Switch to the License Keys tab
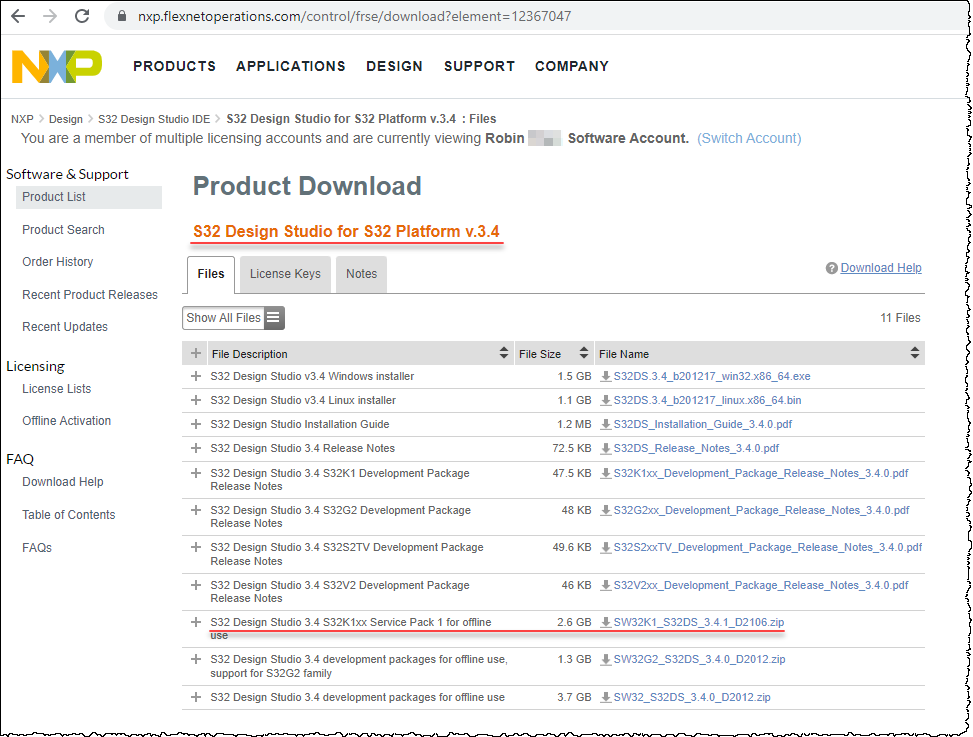Image resolution: width=973 pixels, height=737 pixels. coord(285,274)
